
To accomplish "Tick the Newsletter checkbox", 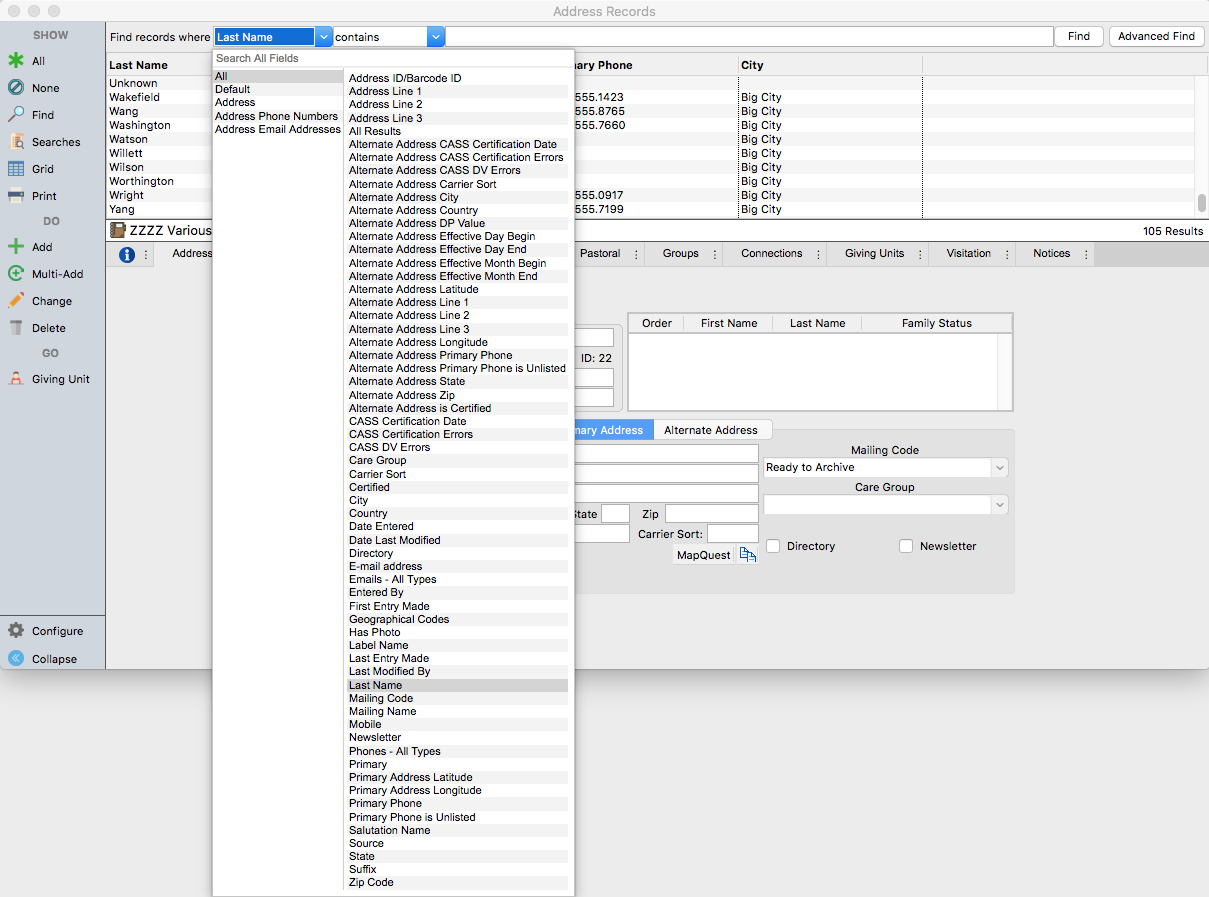I will 906,546.
